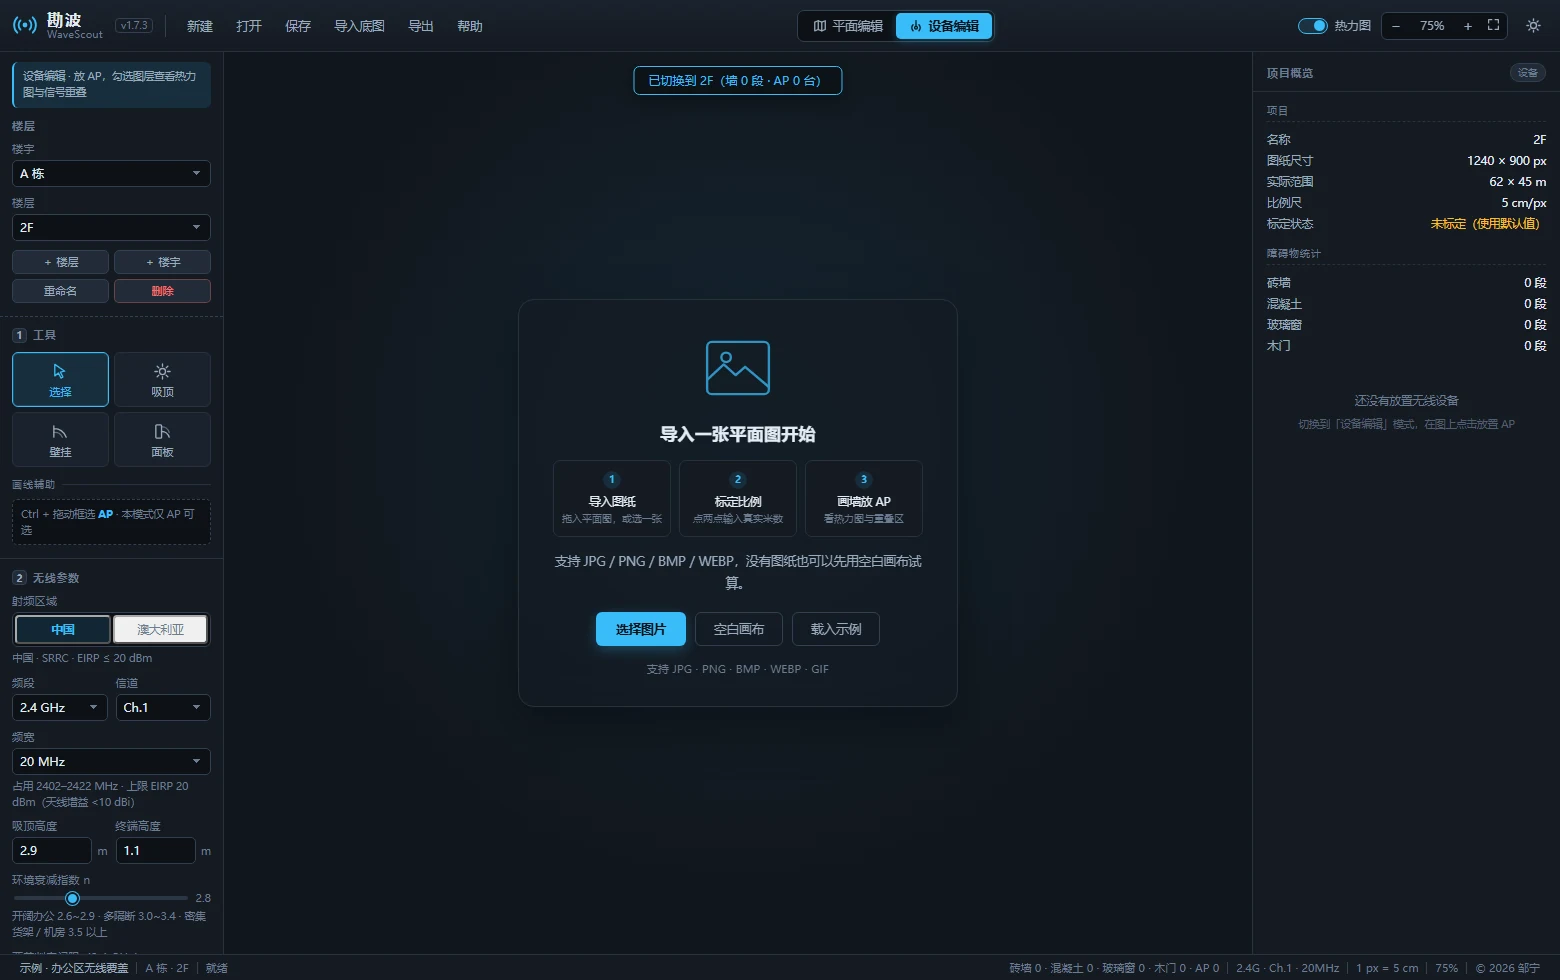1560x980 pixels.
Task: Click the red 删除 button
Action: (162, 291)
